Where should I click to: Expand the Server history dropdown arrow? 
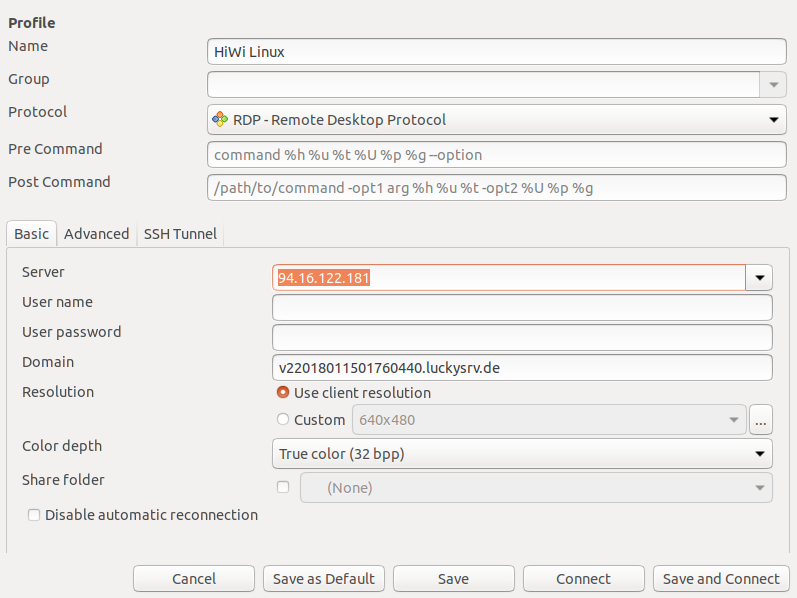760,278
